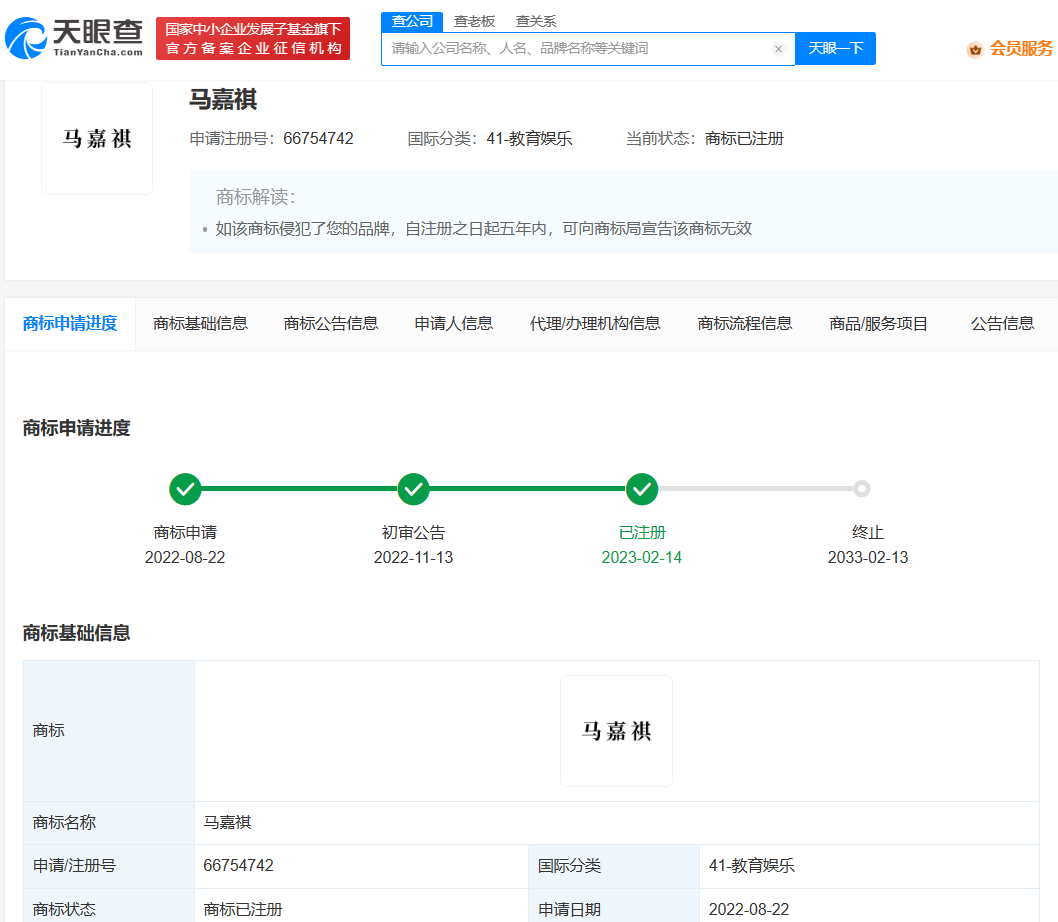Switch to the 商品/服务项目 tab
The height and width of the screenshot is (922, 1058).
point(879,323)
